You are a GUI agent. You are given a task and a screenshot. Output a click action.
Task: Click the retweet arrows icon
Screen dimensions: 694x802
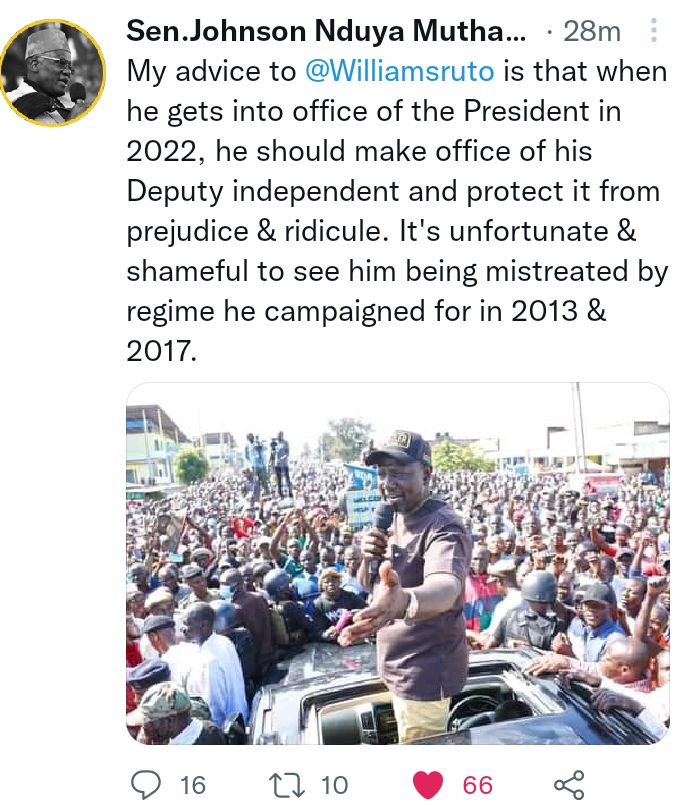[x=287, y=785]
